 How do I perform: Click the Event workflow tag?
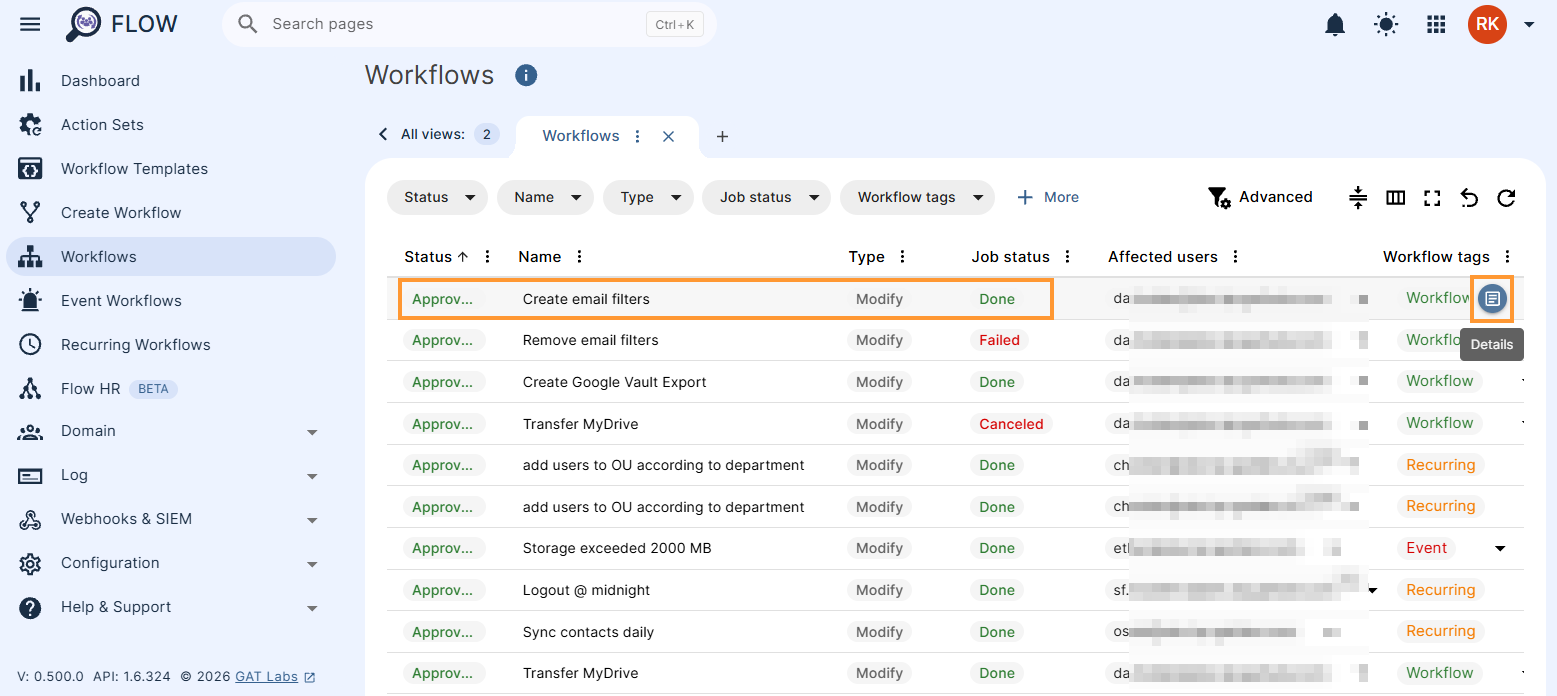[x=1427, y=548]
